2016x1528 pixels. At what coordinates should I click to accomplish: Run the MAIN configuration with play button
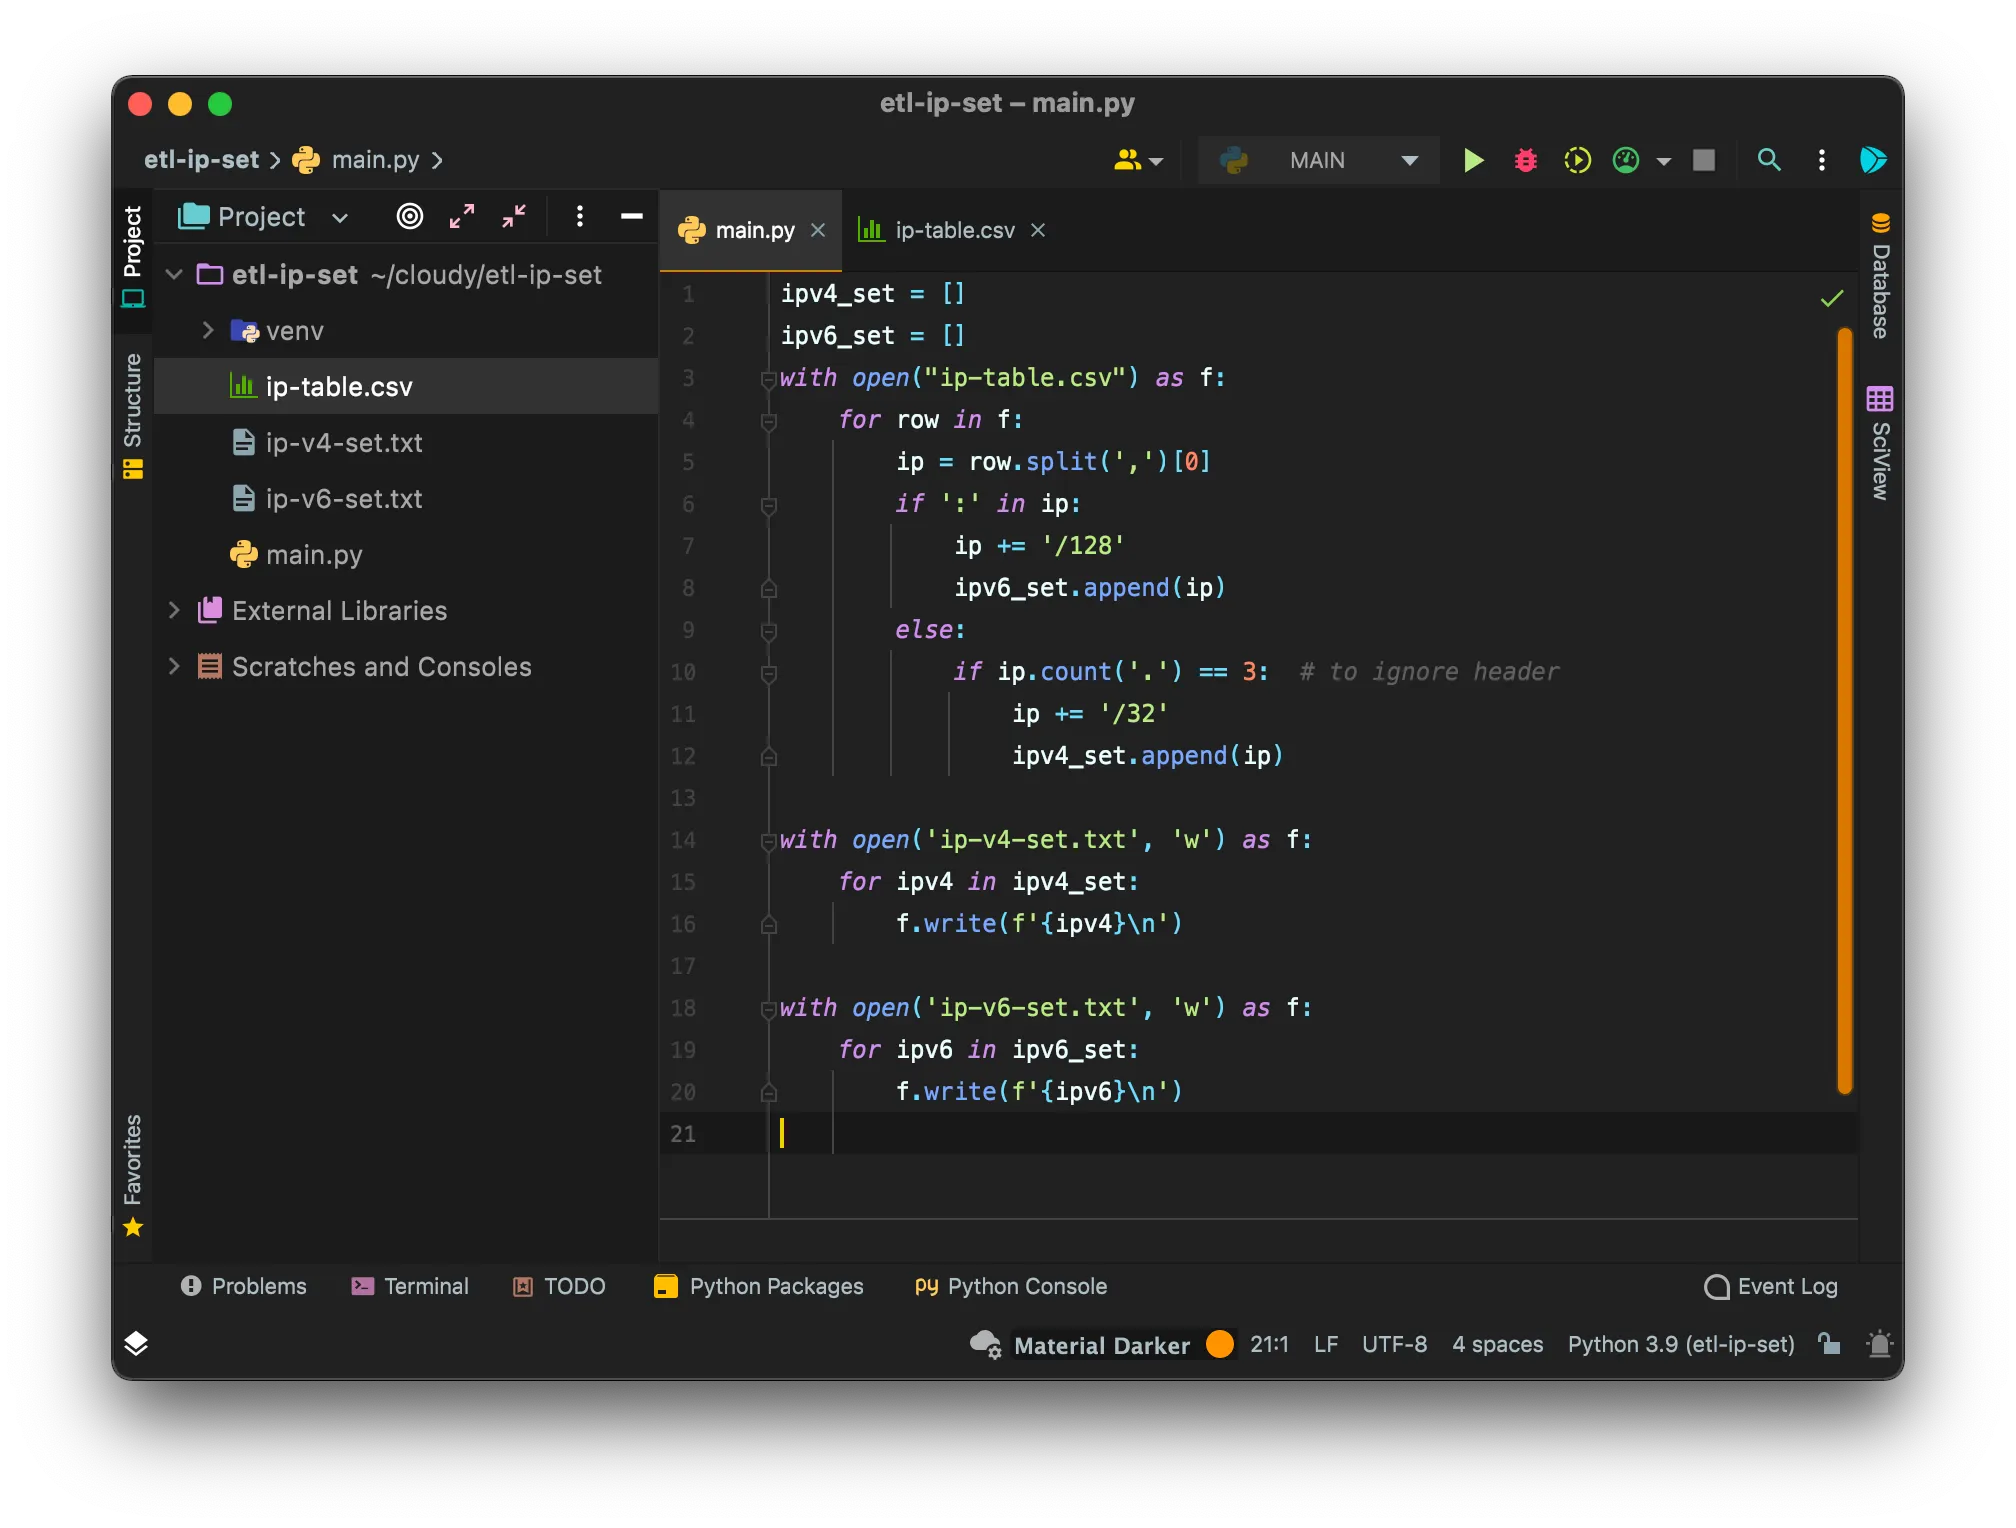[1473, 160]
